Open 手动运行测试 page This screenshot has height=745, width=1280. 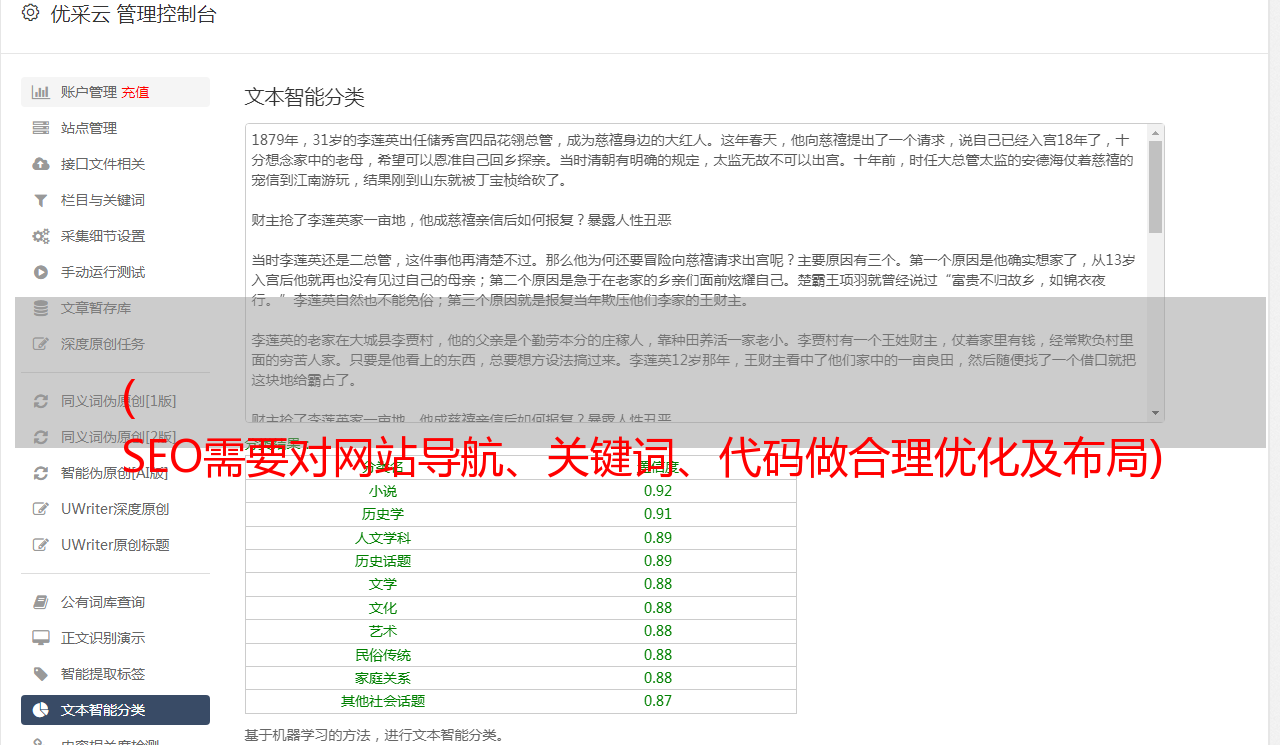(x=115, y=272)
